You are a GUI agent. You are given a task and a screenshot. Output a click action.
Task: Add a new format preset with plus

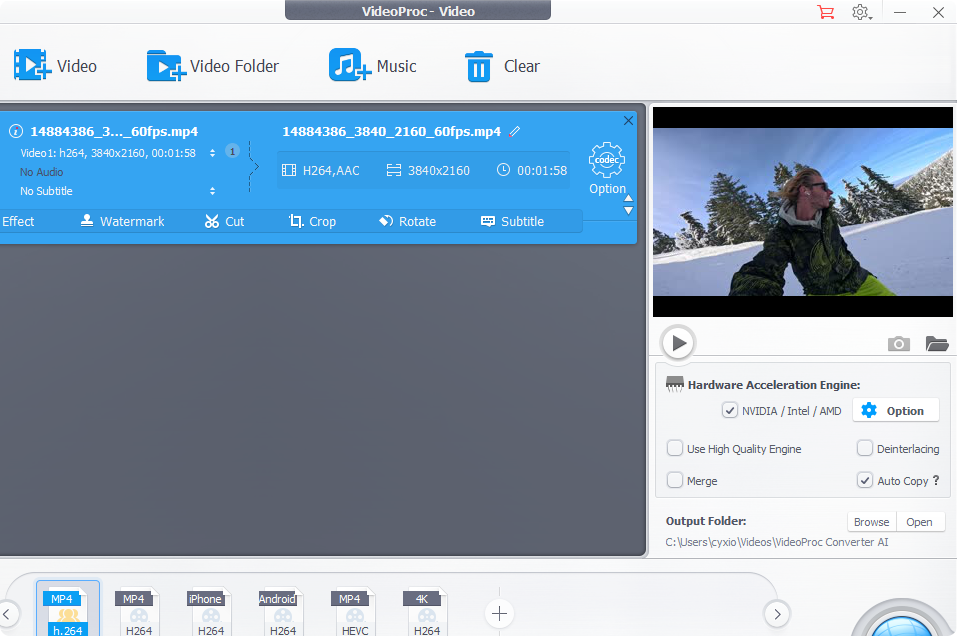point(499,613)
